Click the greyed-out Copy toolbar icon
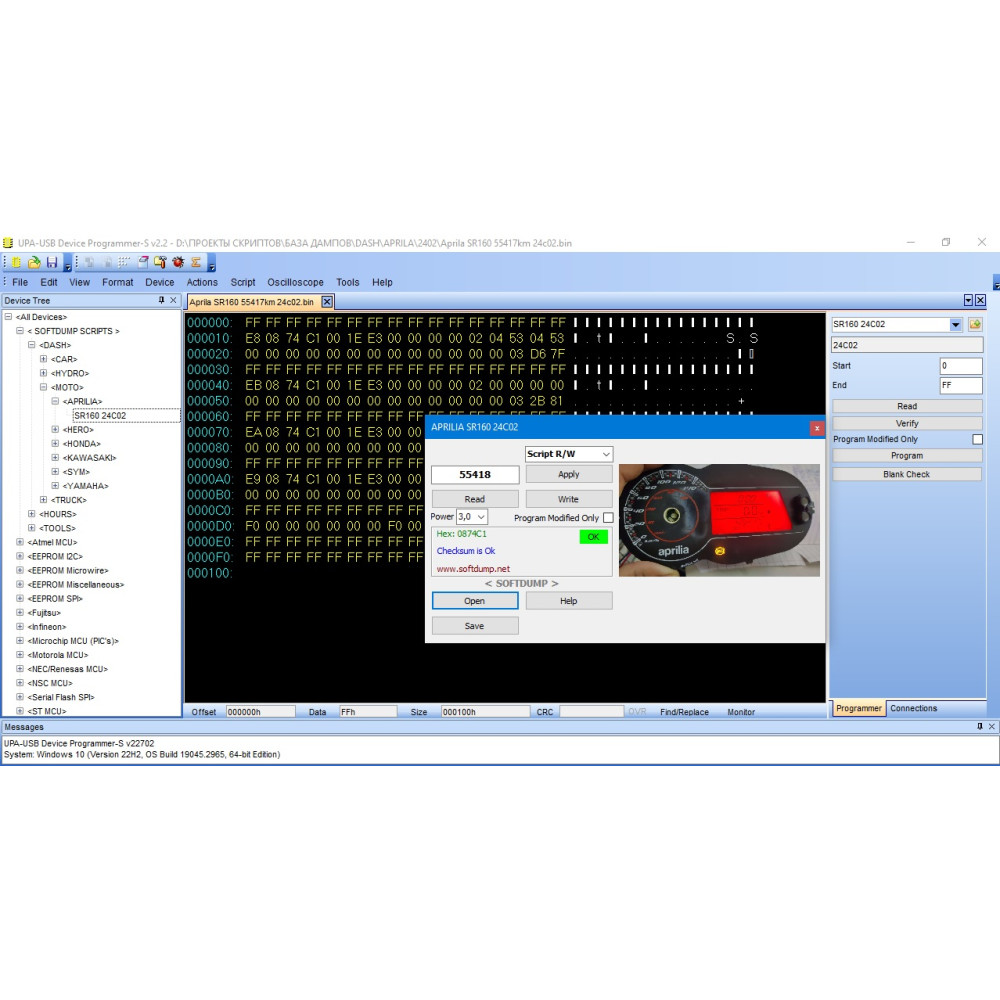 tap(90, 262)
